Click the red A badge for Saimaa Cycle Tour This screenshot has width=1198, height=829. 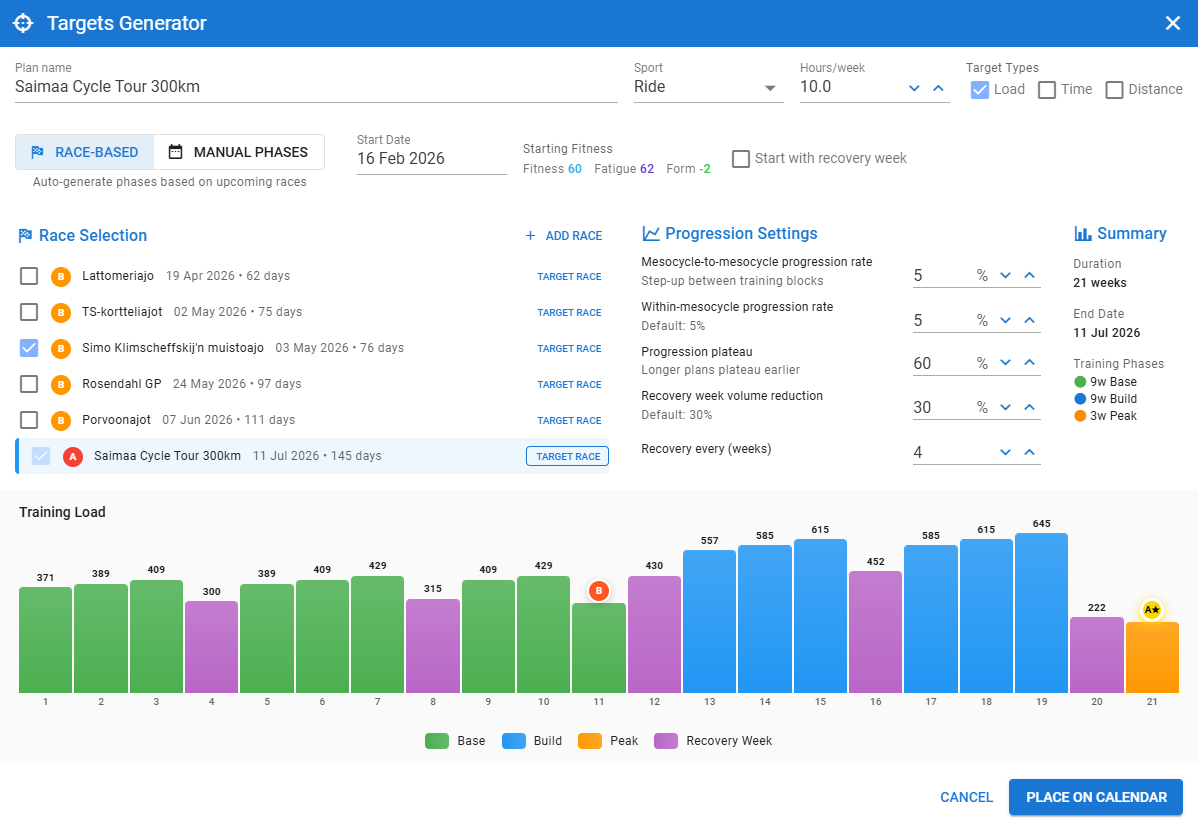pos(72,456)
